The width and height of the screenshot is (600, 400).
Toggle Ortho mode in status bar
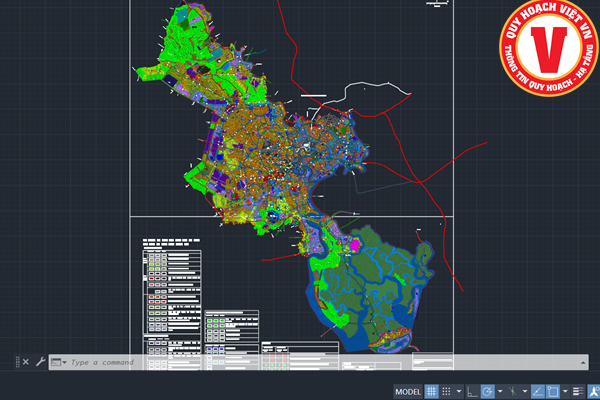(471, 391)
